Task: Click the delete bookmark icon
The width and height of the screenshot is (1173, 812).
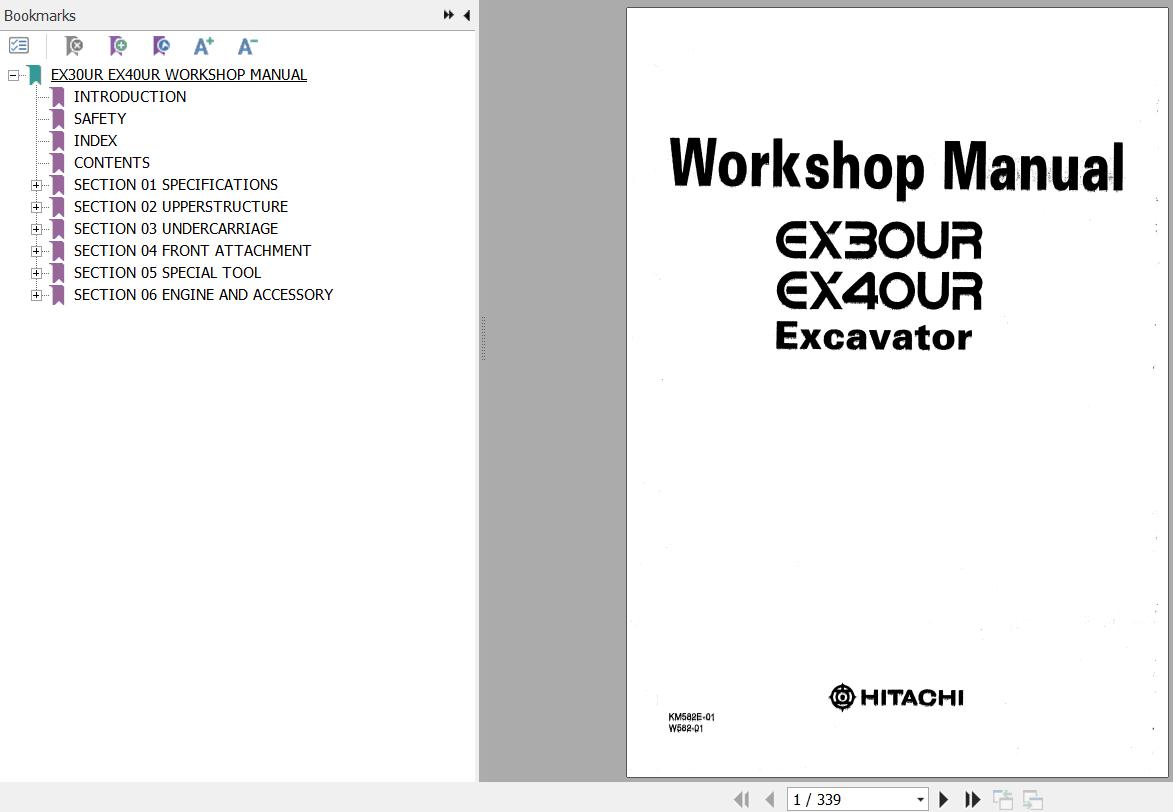Action: pyautogui.click(x=73, y=46)
